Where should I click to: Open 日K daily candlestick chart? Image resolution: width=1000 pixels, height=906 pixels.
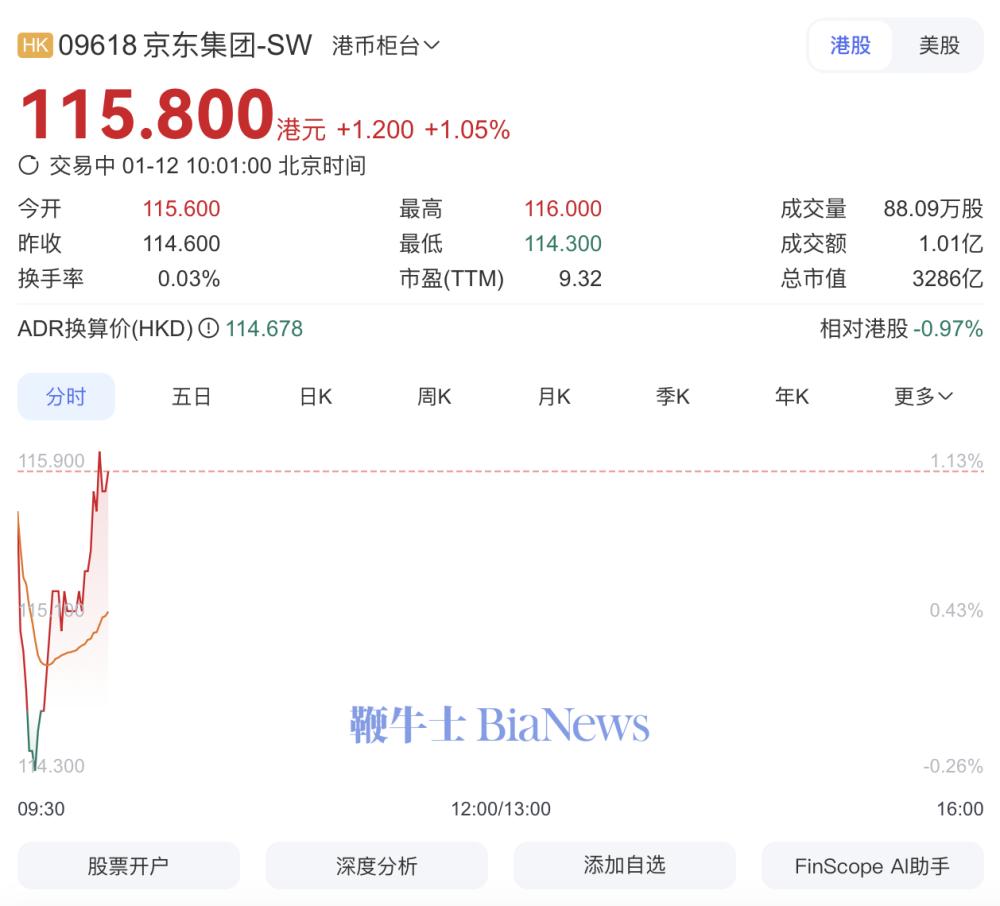[314, 396]
